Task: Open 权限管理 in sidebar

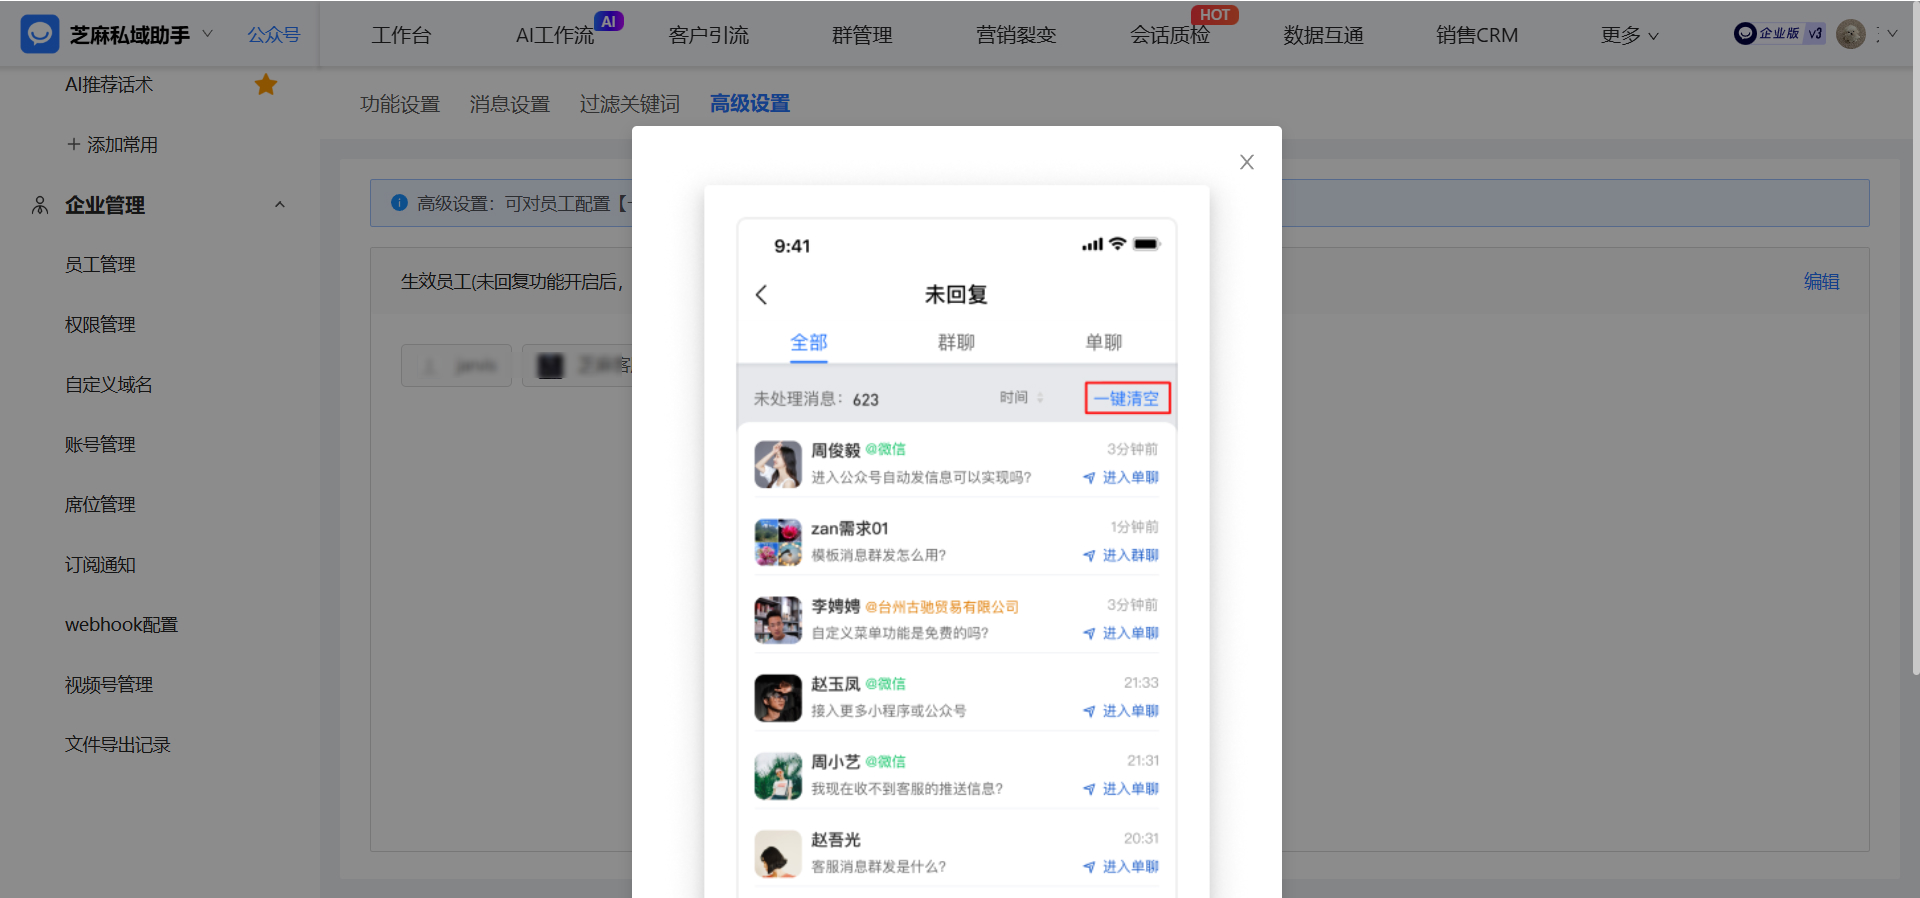Action: tap(100, 325)
